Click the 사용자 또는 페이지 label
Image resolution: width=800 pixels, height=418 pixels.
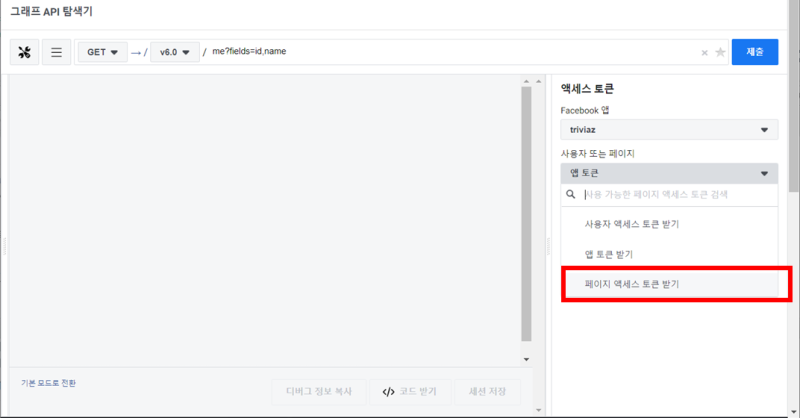[x=597, y=154]
